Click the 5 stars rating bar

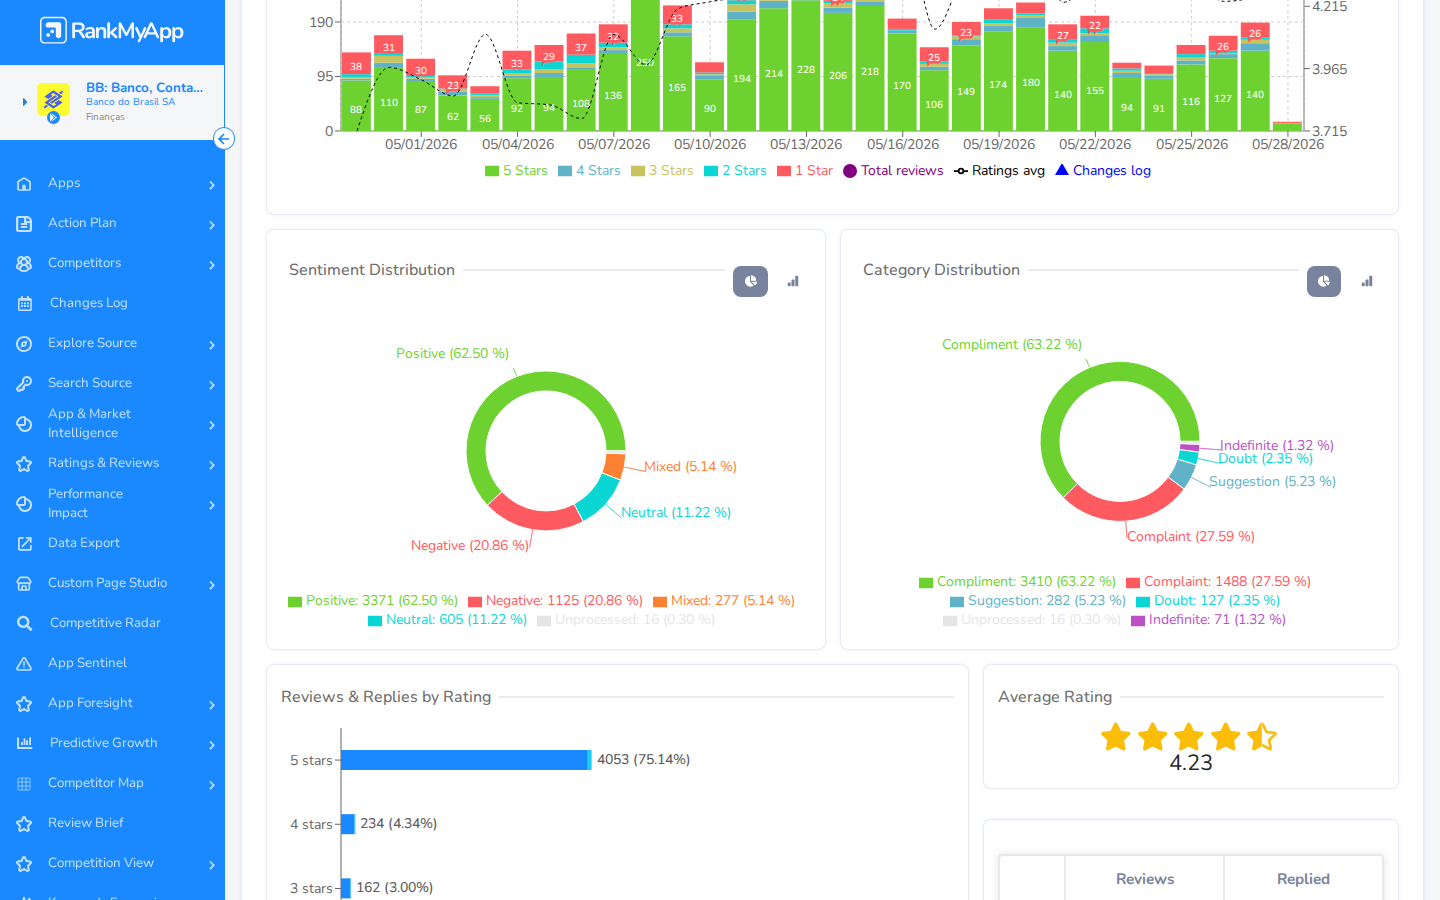pos(466,760)
